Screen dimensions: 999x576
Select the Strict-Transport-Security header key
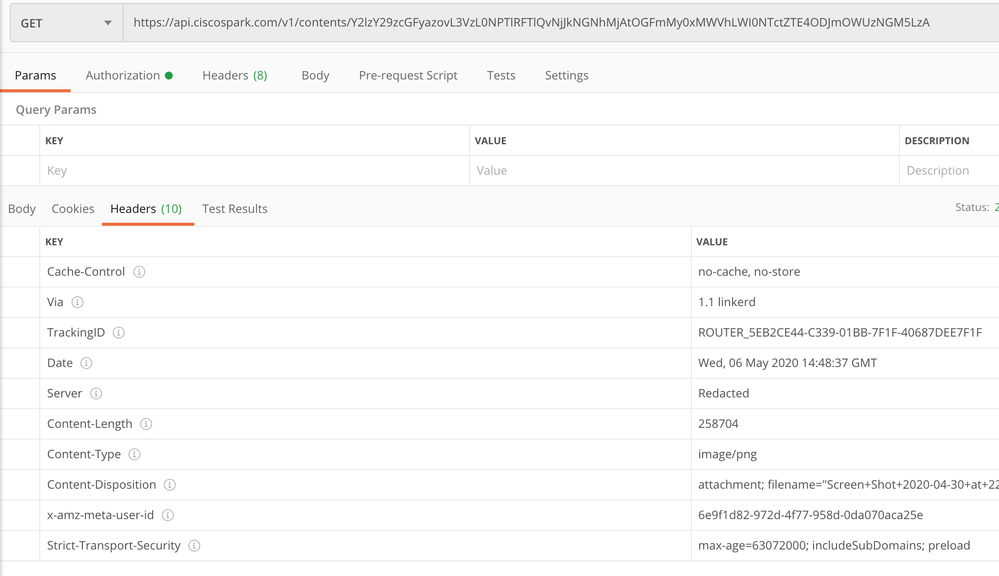pos(113,546)
